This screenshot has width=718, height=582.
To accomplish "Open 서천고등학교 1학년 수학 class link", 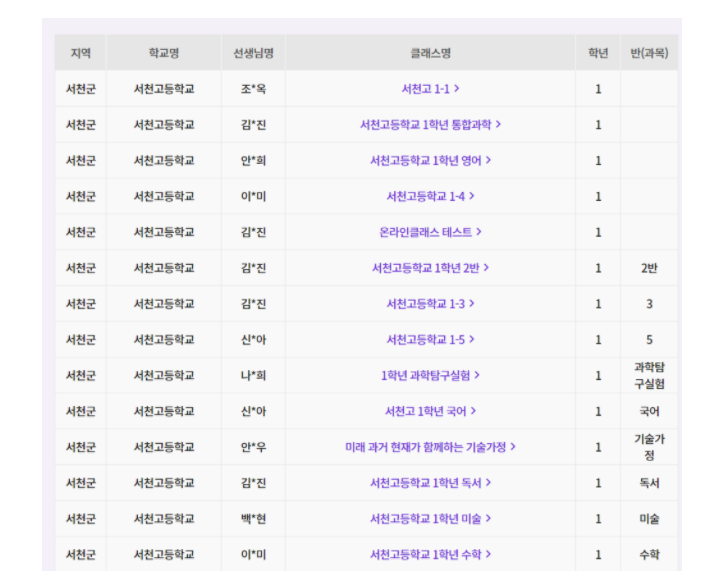I will [430, 555].
